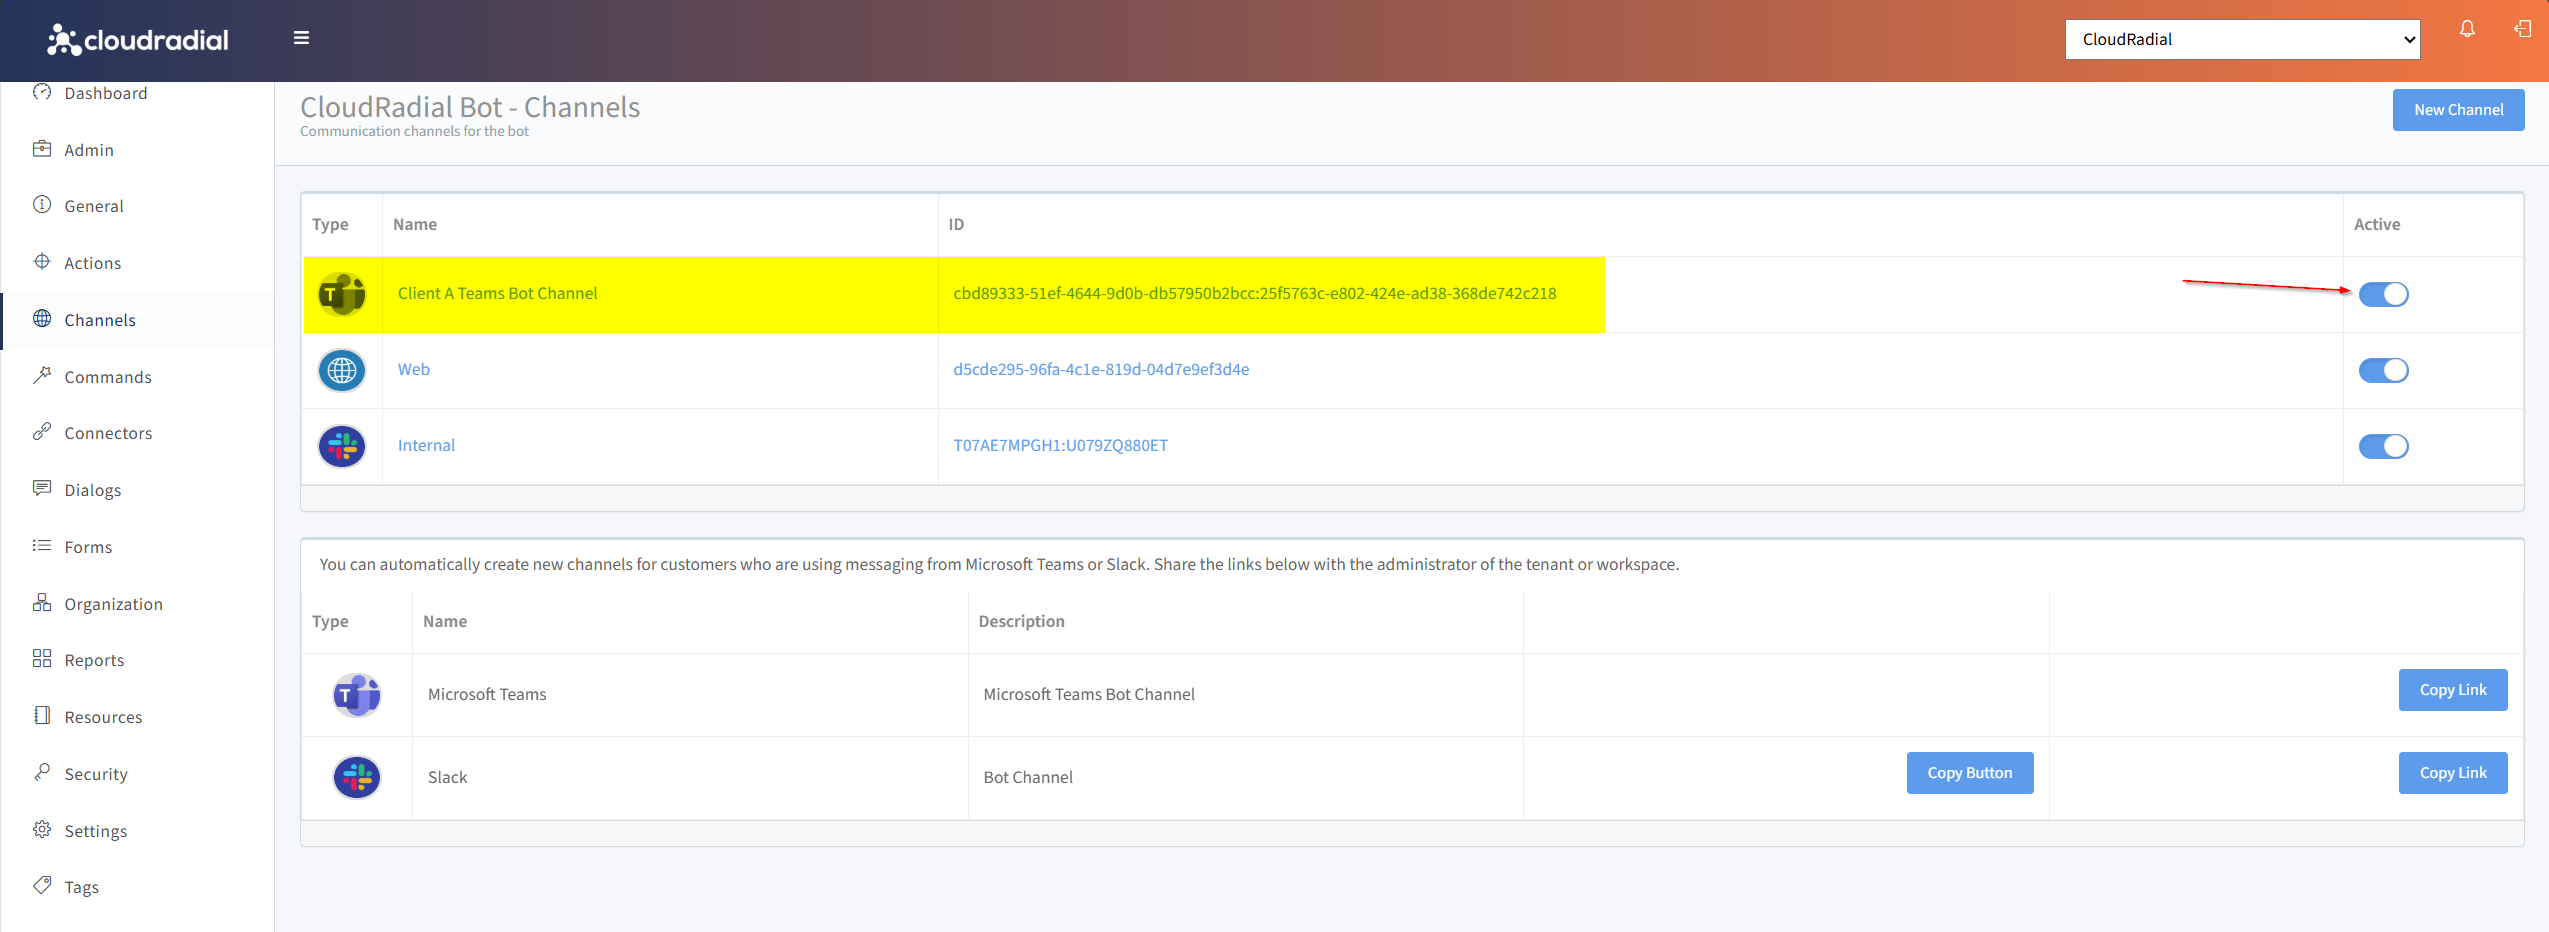Click the cloudradial logo
The image size is (2549, 932).
pos(138,40)
